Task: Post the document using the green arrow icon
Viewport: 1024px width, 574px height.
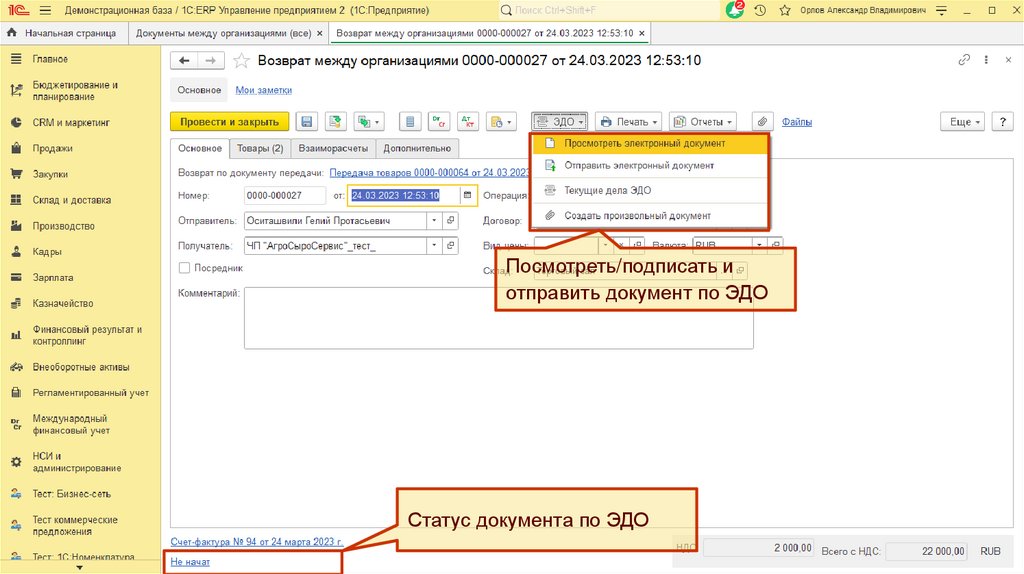Action: pos(335,121)
